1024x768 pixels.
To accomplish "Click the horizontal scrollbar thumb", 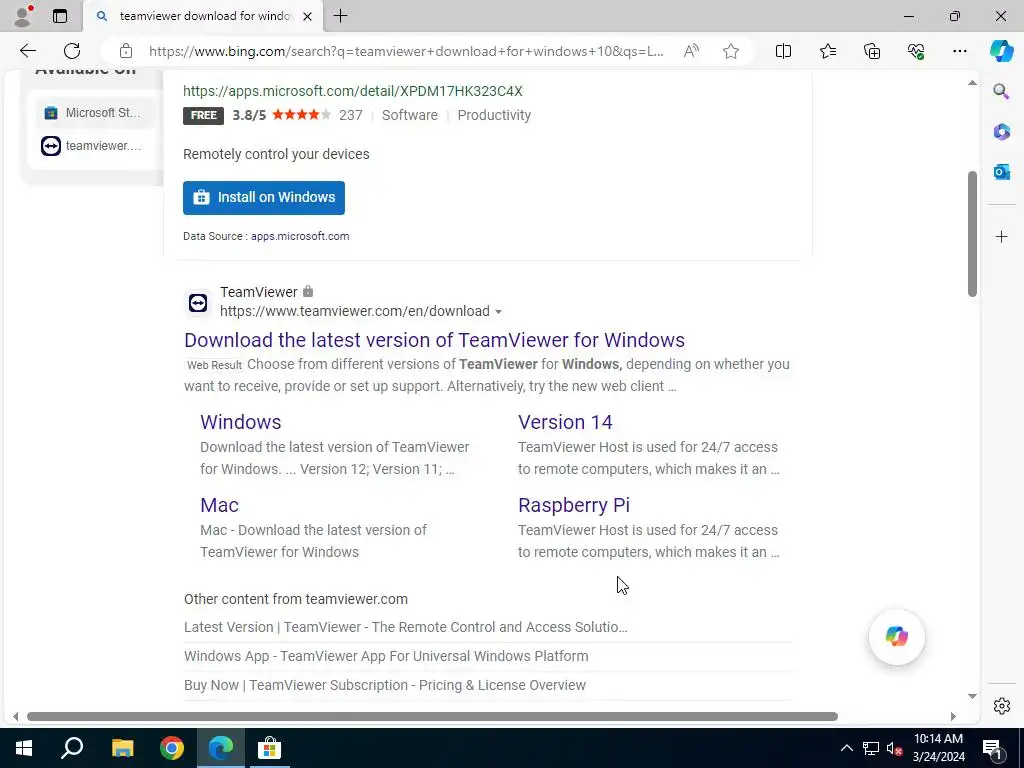I will pos(432,716).
